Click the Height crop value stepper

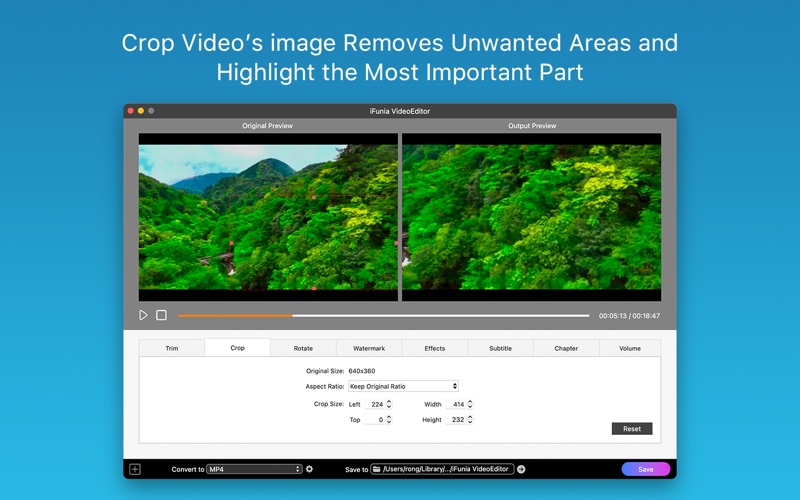point(470,419)
